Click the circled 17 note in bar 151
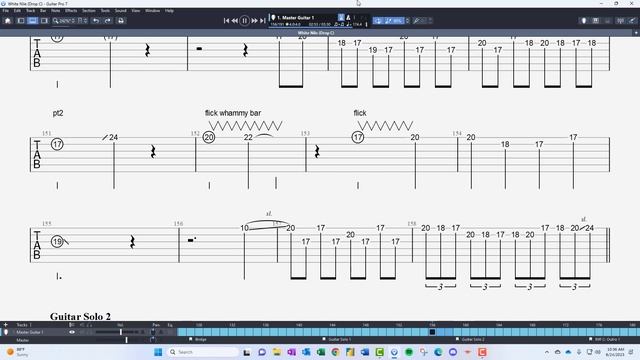The image size is (640, 360). click(x=57, y=144)
